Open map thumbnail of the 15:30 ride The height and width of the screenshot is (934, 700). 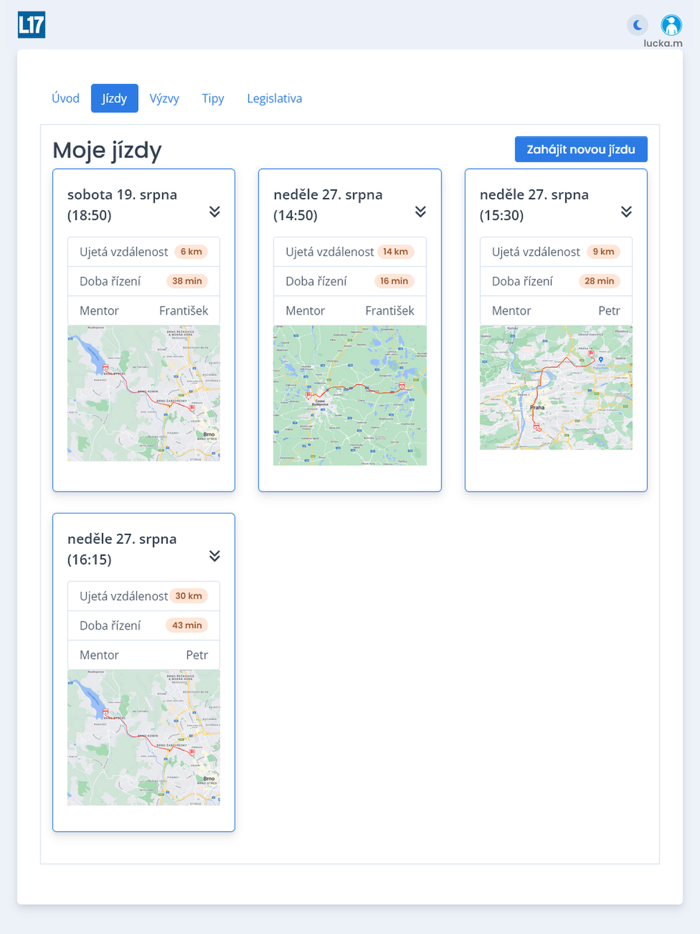tap(556, 387)
